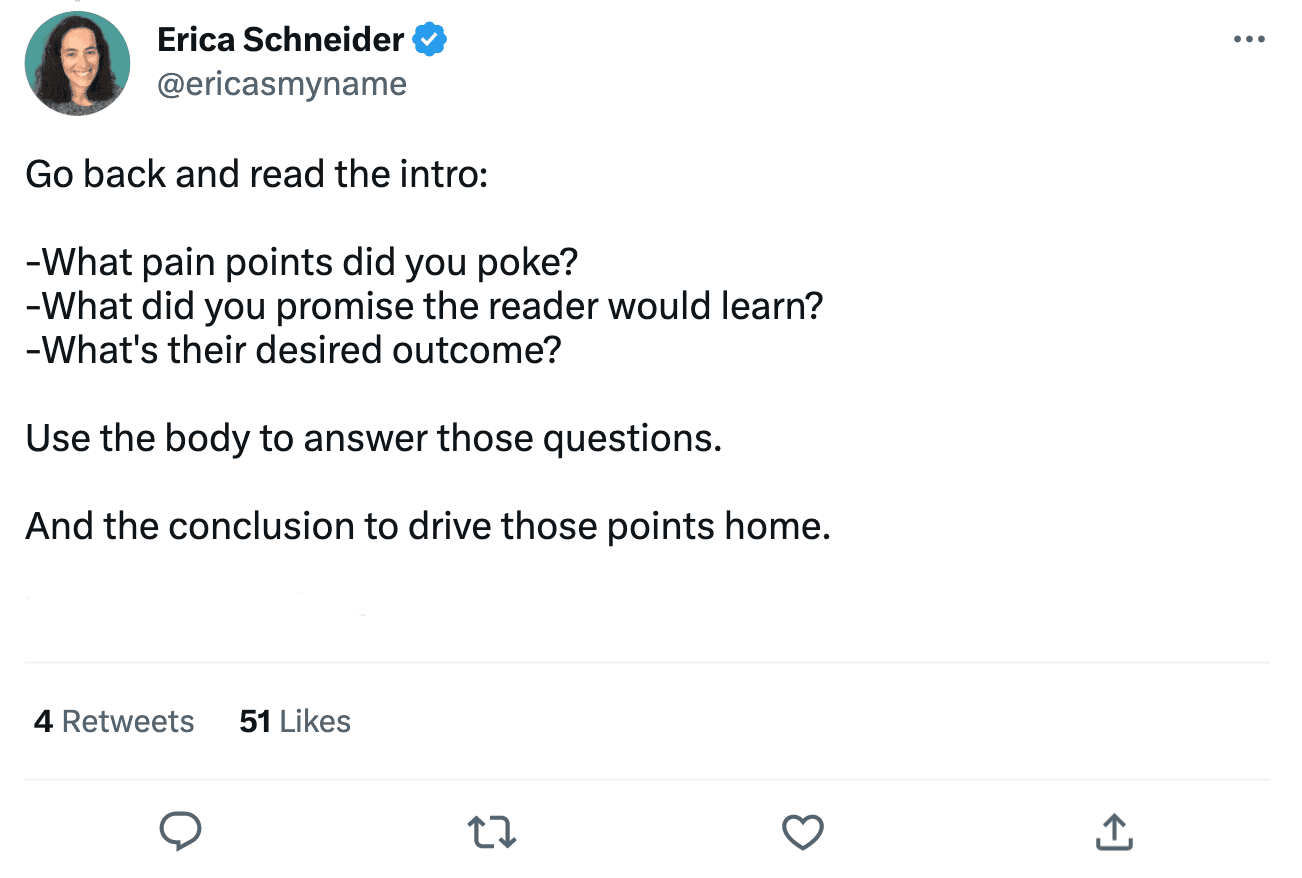Click the Retweets count label

pyautogui.click(x=113, y=721)
